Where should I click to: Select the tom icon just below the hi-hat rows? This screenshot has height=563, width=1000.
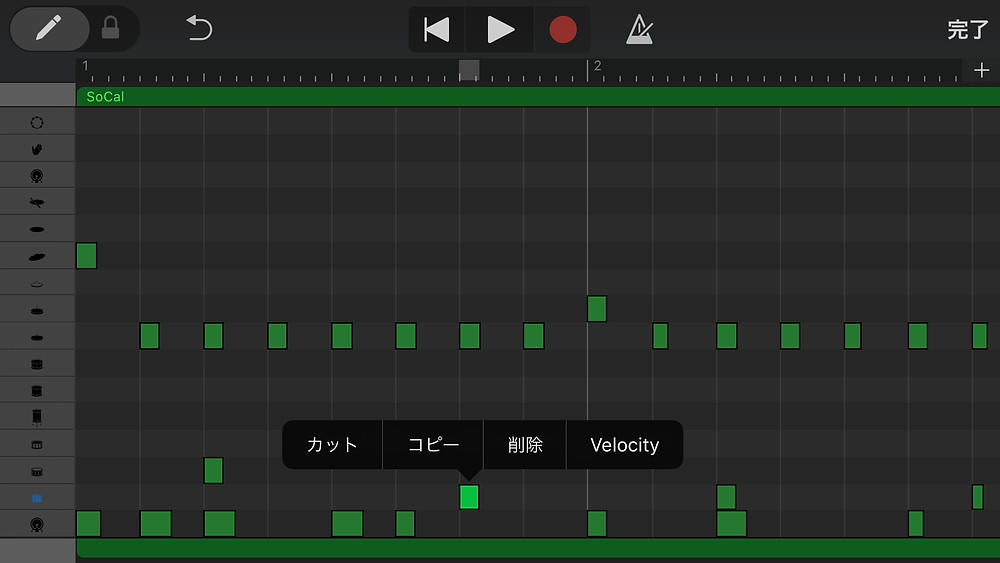point(37,364)
